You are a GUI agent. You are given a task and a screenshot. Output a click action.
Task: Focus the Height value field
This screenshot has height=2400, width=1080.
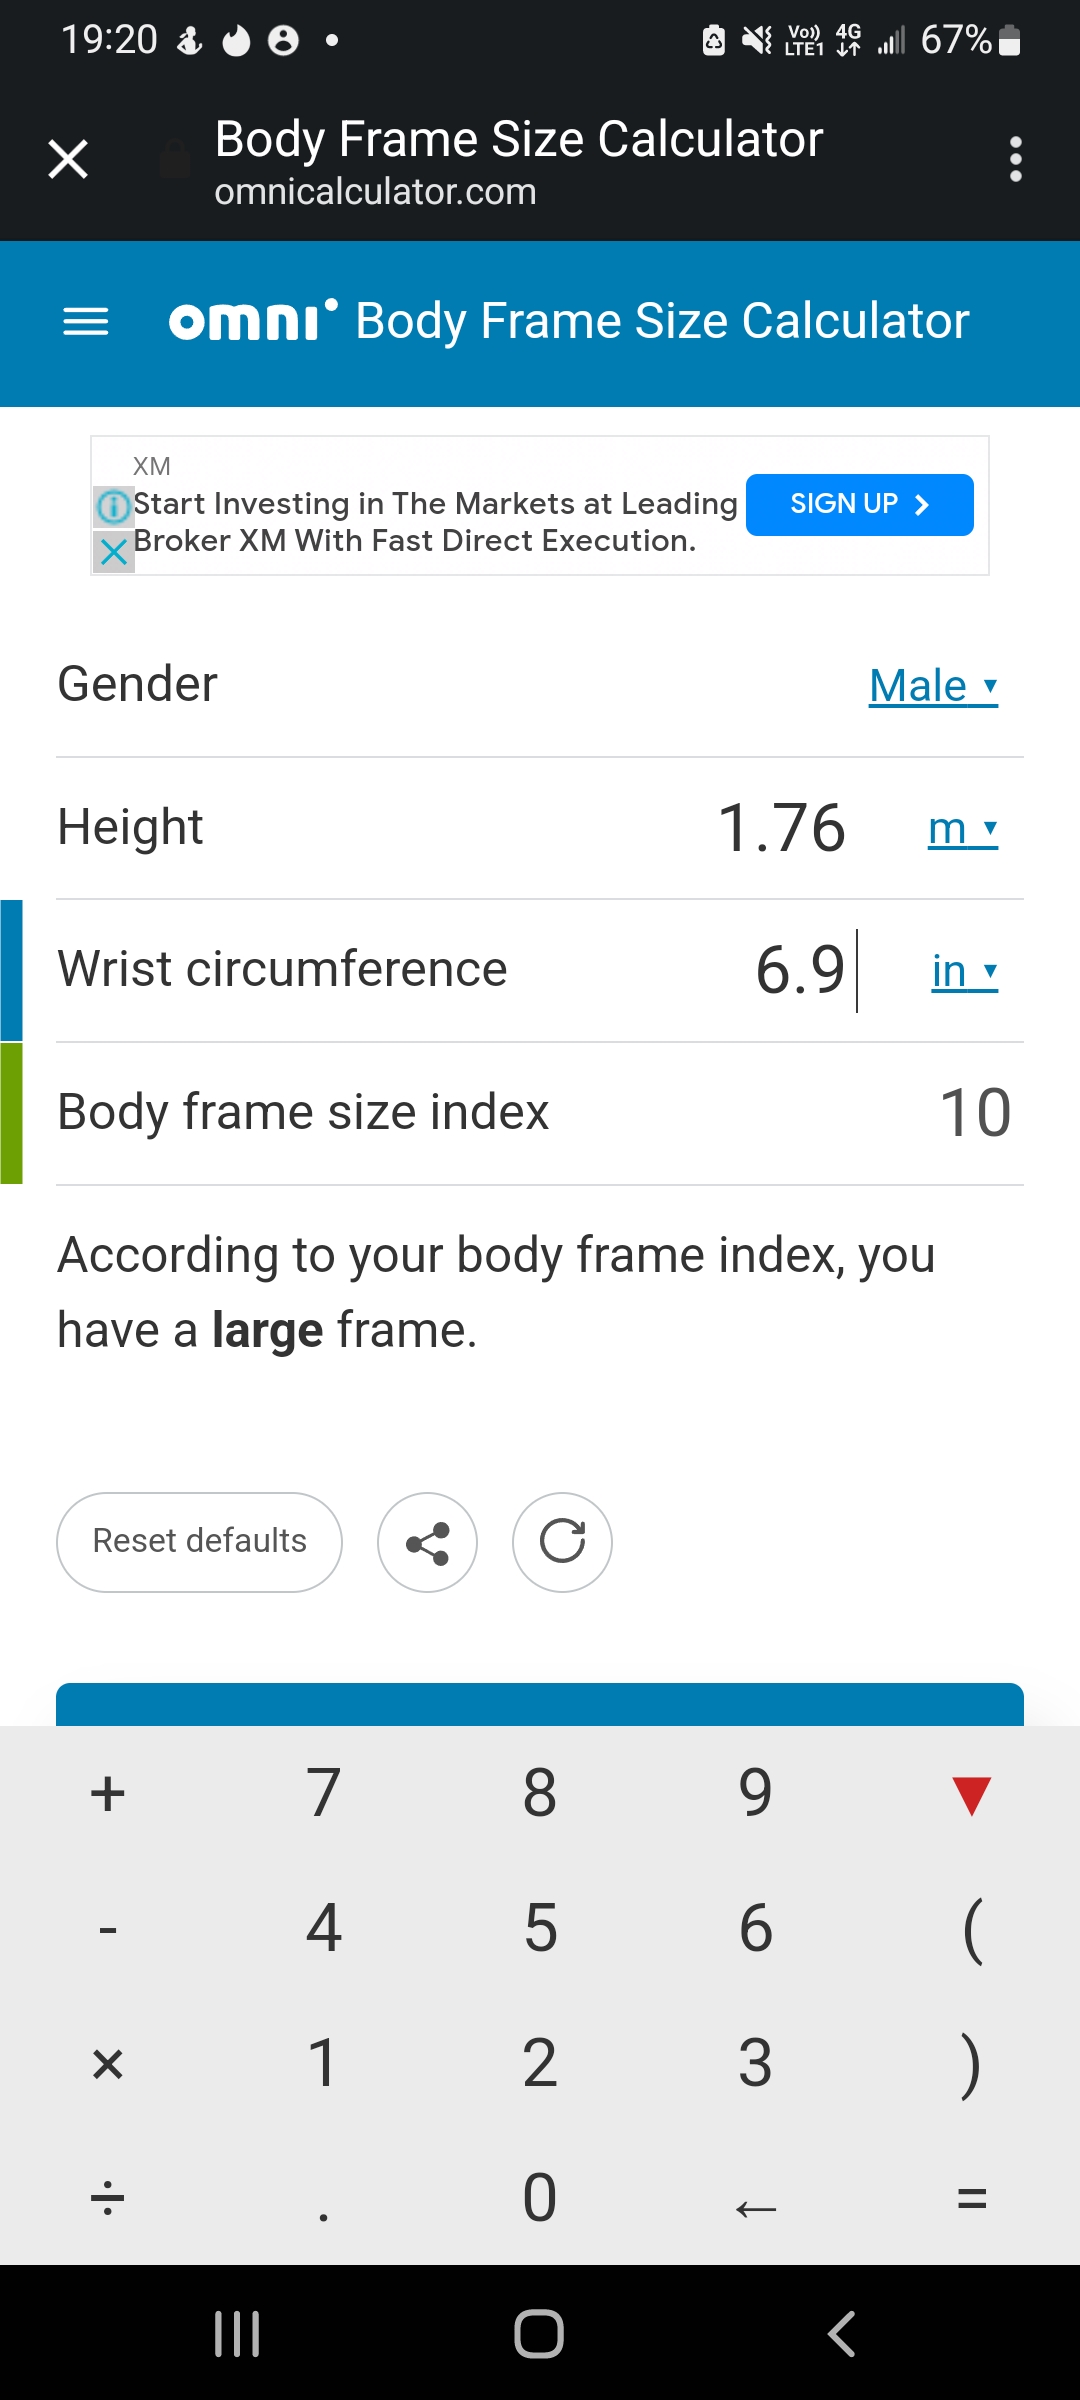pos(781,828)
